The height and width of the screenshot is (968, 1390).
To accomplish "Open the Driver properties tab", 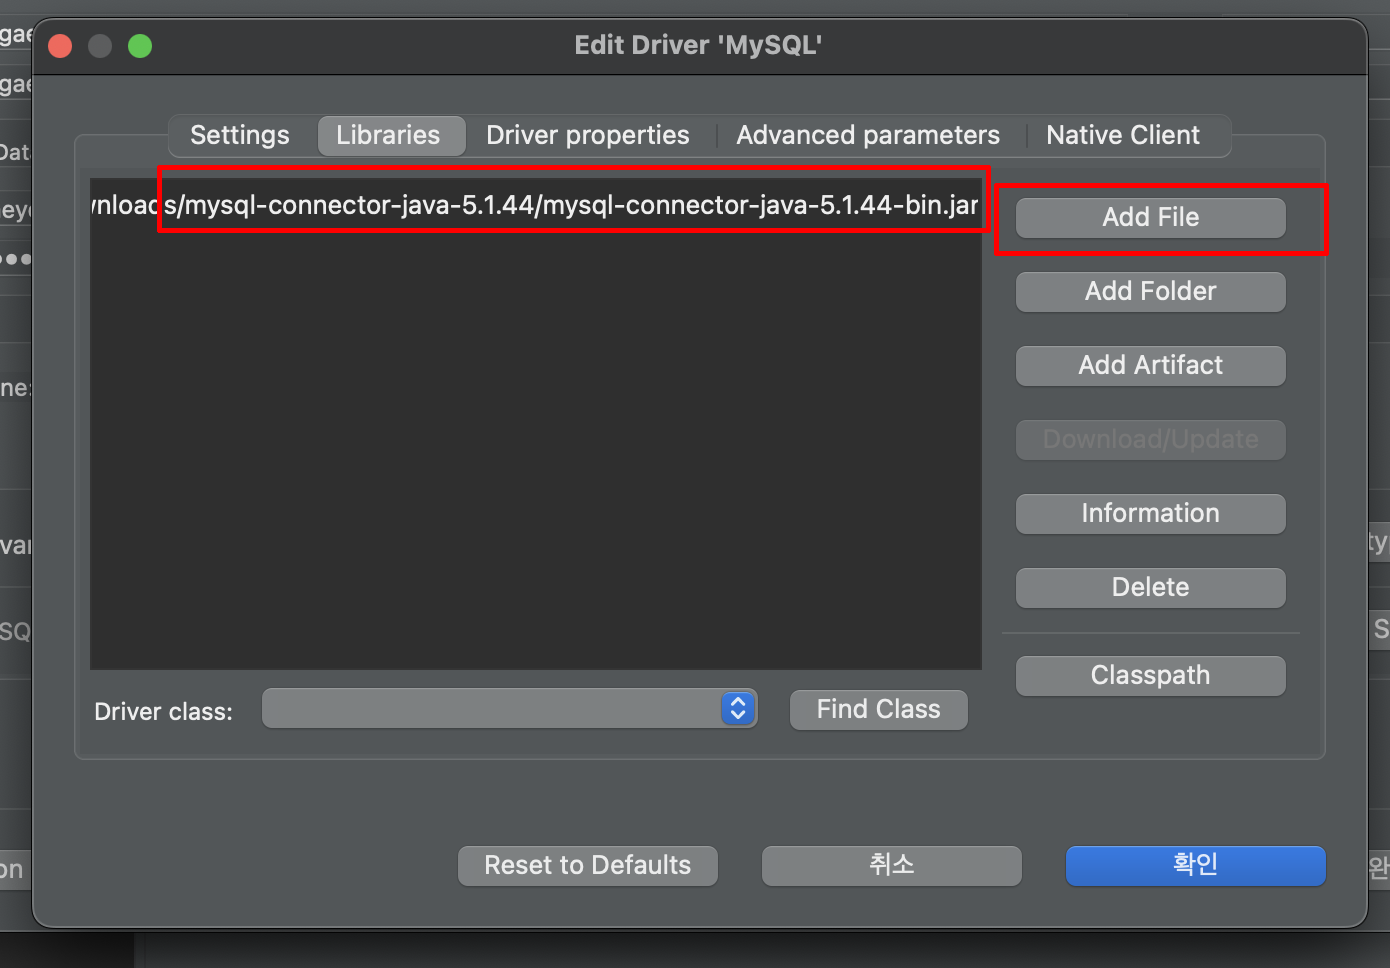I will pyautogui.click(x=588, y=135).
